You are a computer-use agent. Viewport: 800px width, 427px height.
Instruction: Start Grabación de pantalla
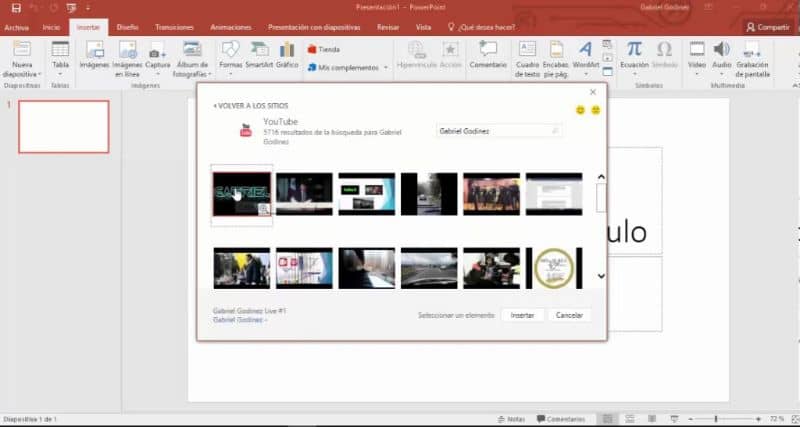[x=753, y=59]
